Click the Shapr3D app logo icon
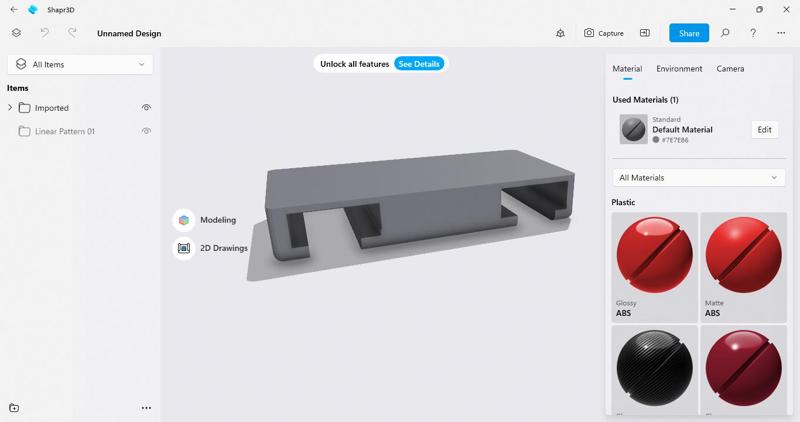This screenshot has height=422, width=800. [33, 9]
